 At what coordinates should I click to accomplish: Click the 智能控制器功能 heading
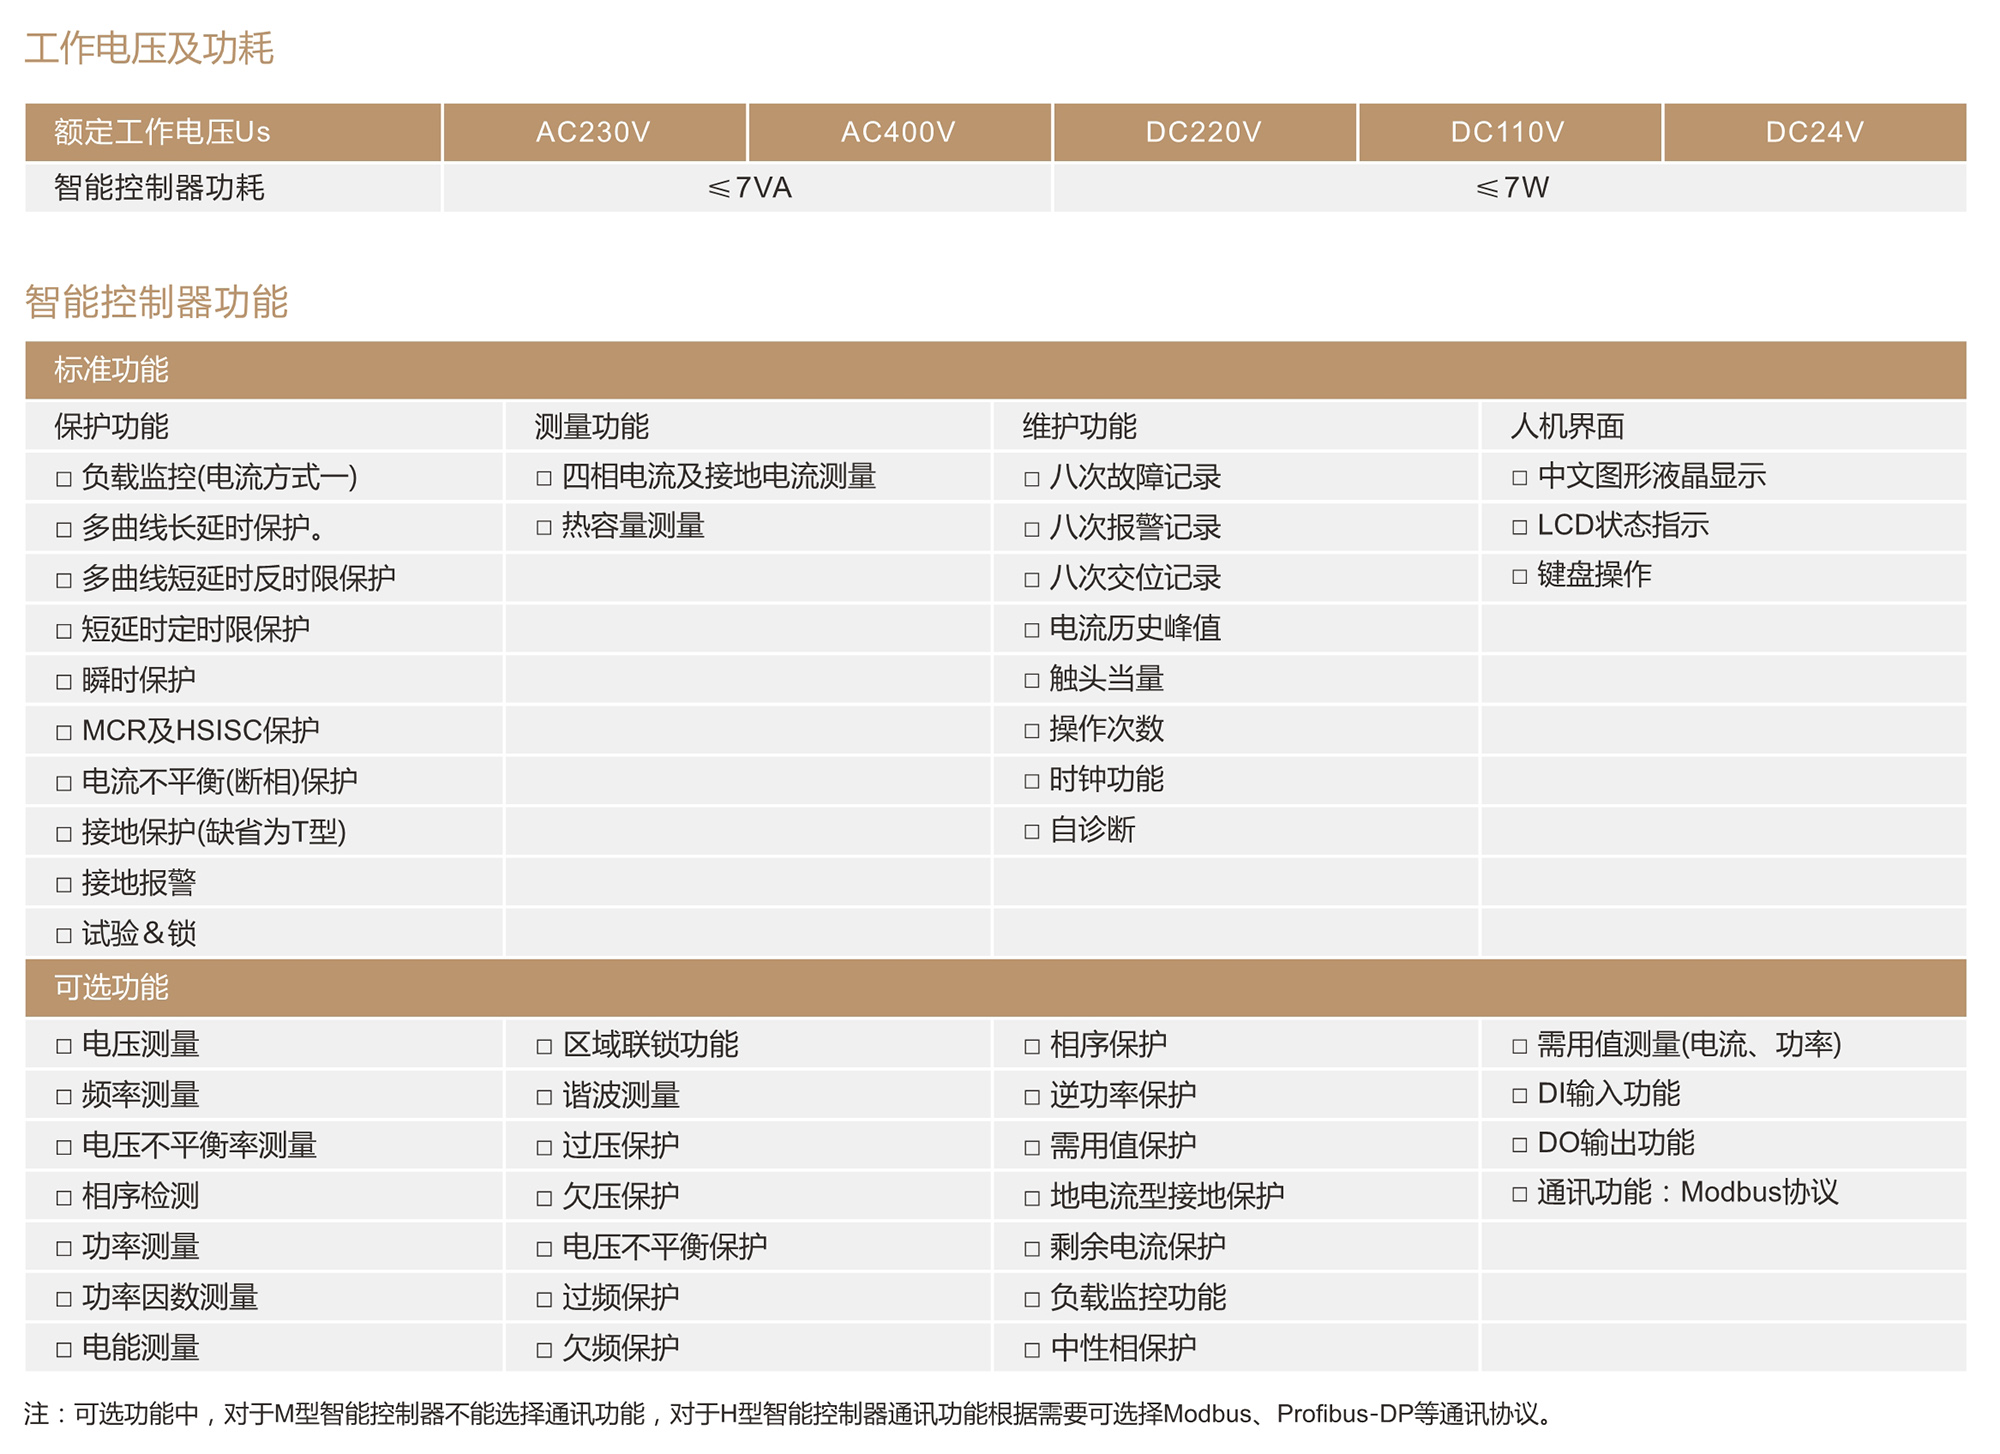(157, 301)
